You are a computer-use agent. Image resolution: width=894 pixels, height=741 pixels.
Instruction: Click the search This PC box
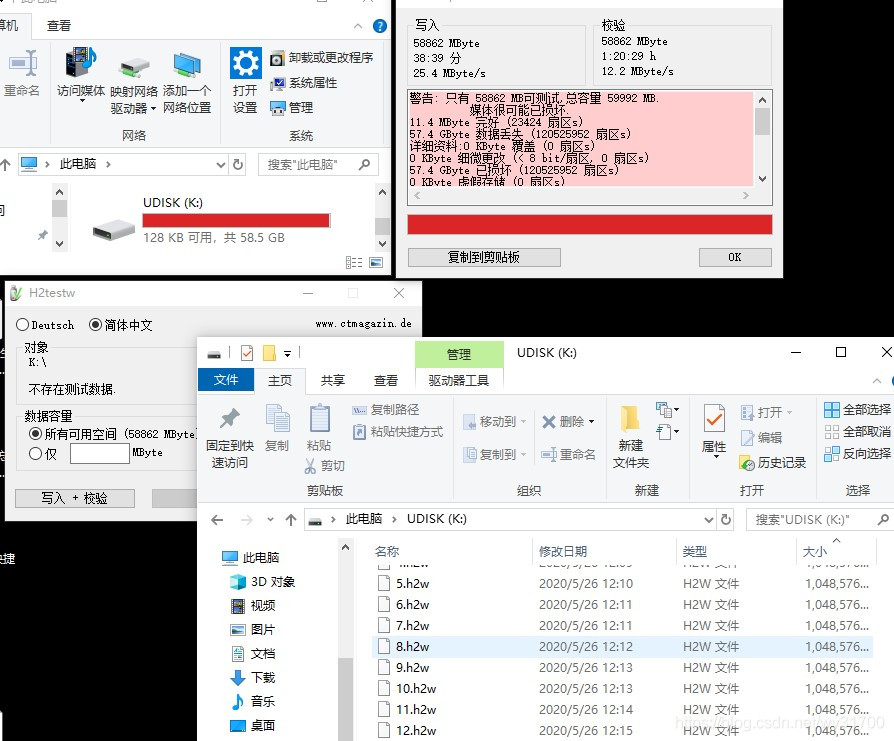318,165
